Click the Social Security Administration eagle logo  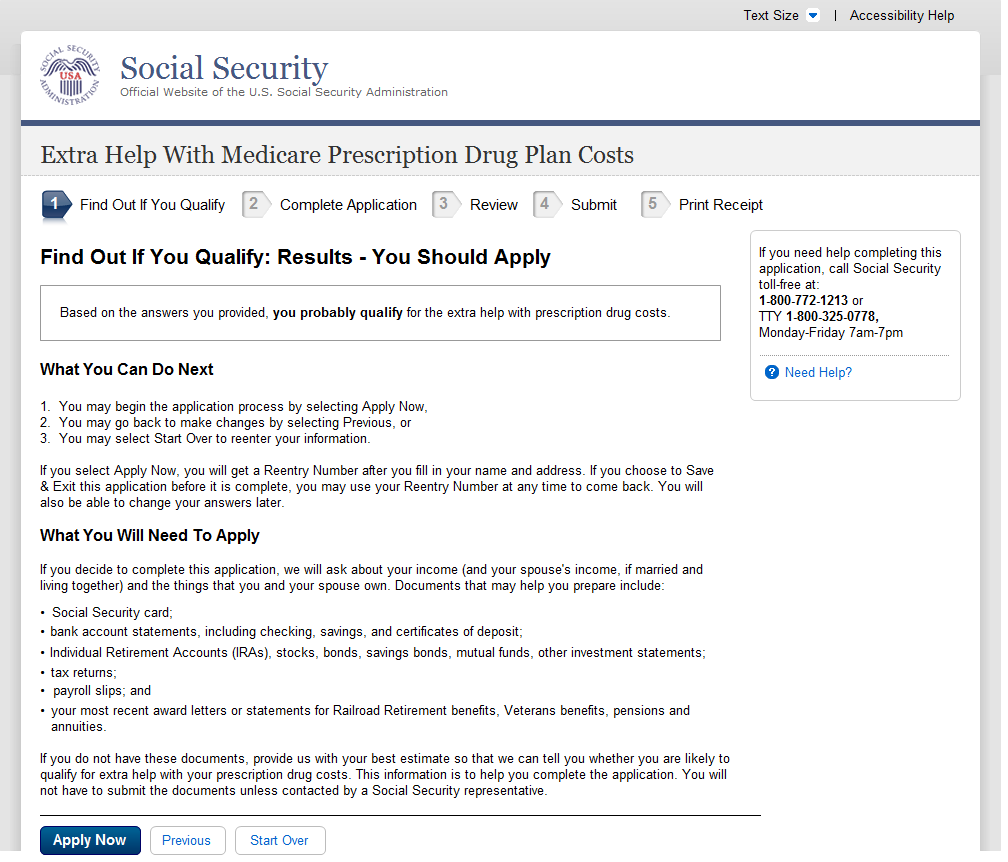click(x=70, y=76)
